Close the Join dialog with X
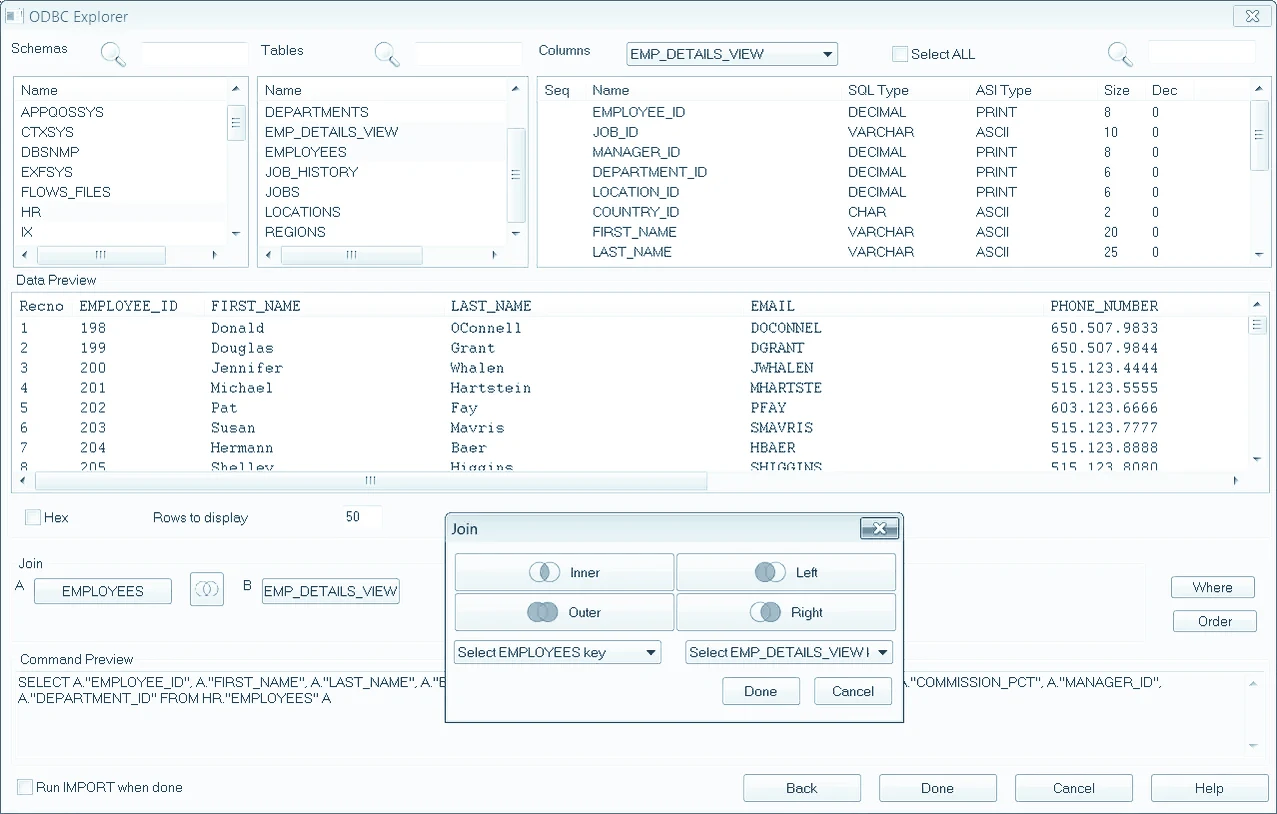Image resolution: width=1277 pixels, height=814 pixels. [x=878, y=529]
